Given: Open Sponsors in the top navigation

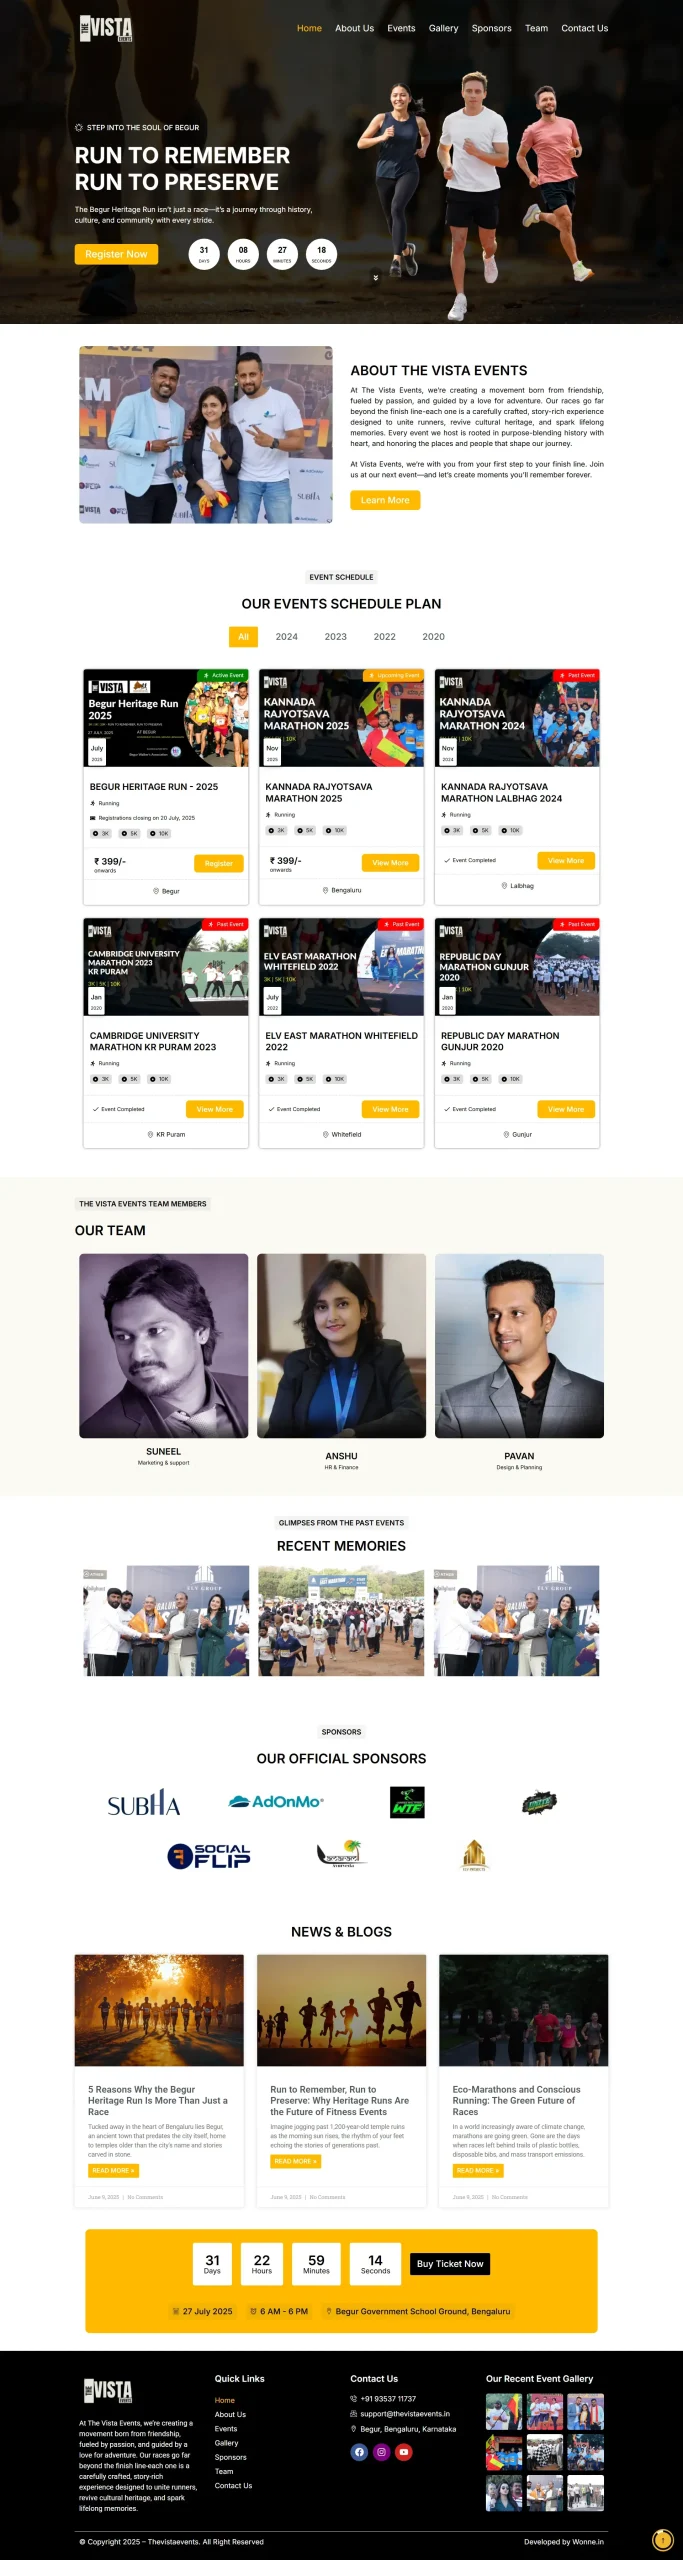Looking at the screenshot, I should 491,28.
